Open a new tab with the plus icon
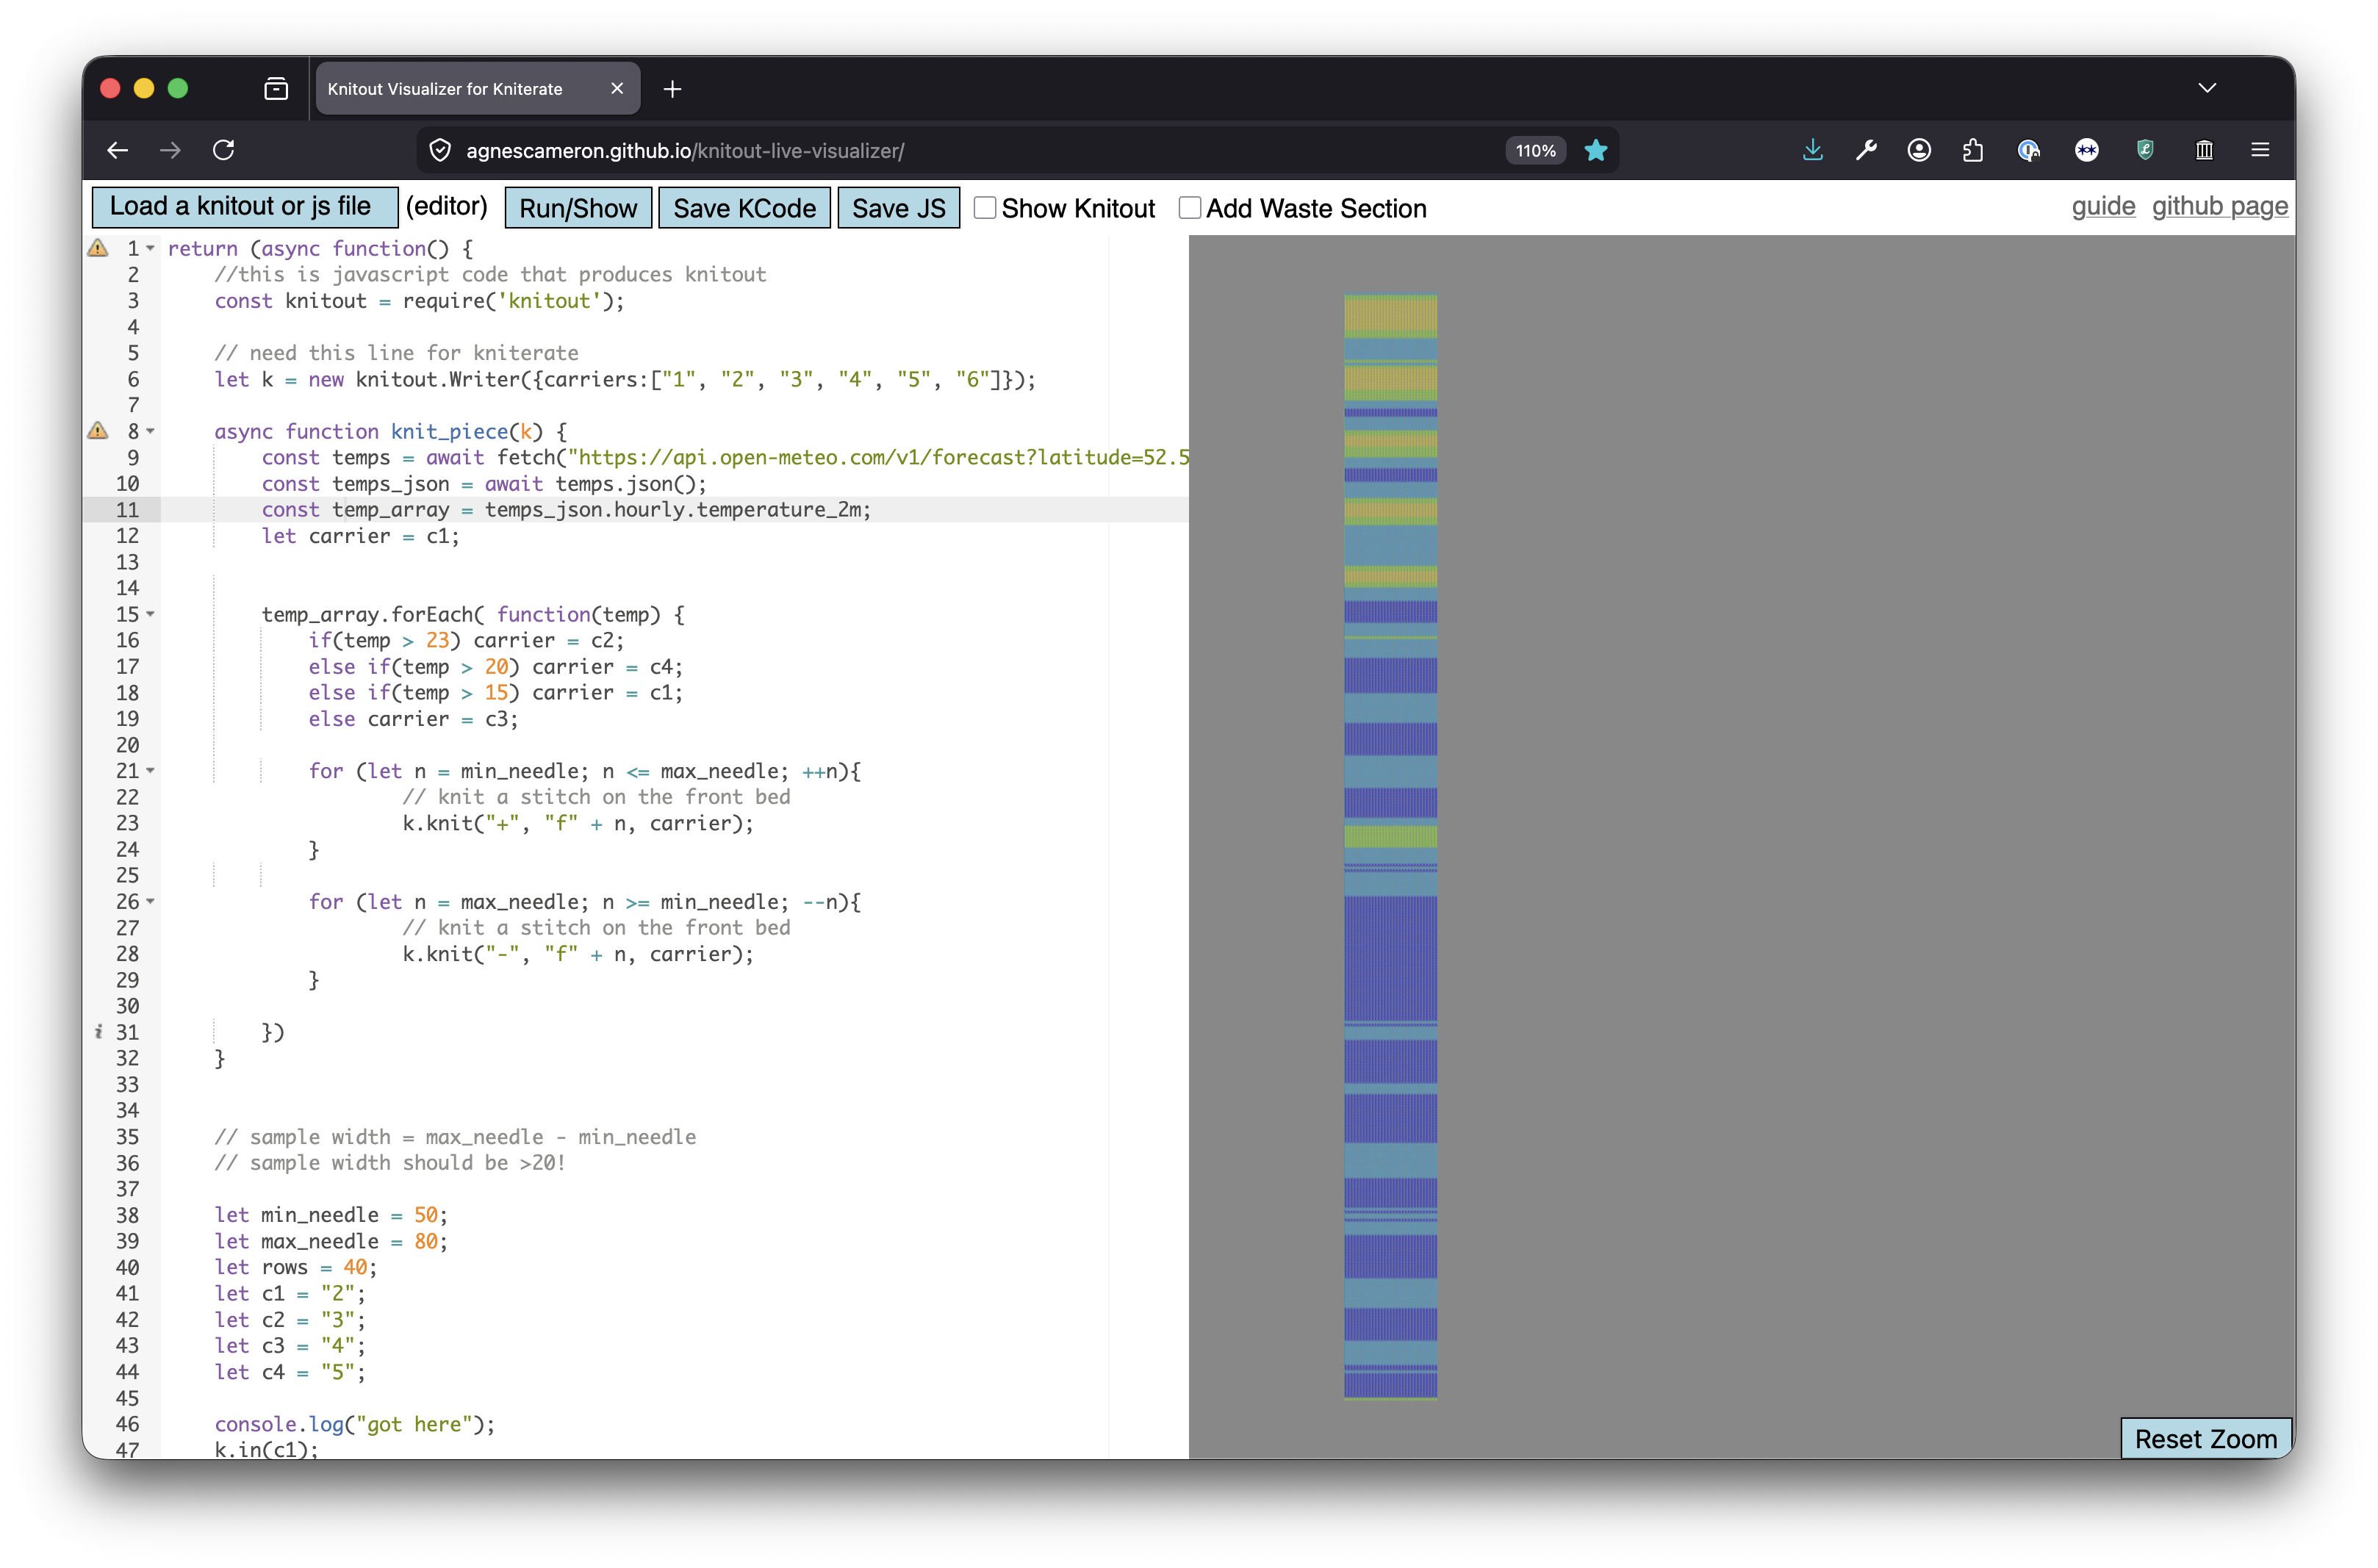 673,89
